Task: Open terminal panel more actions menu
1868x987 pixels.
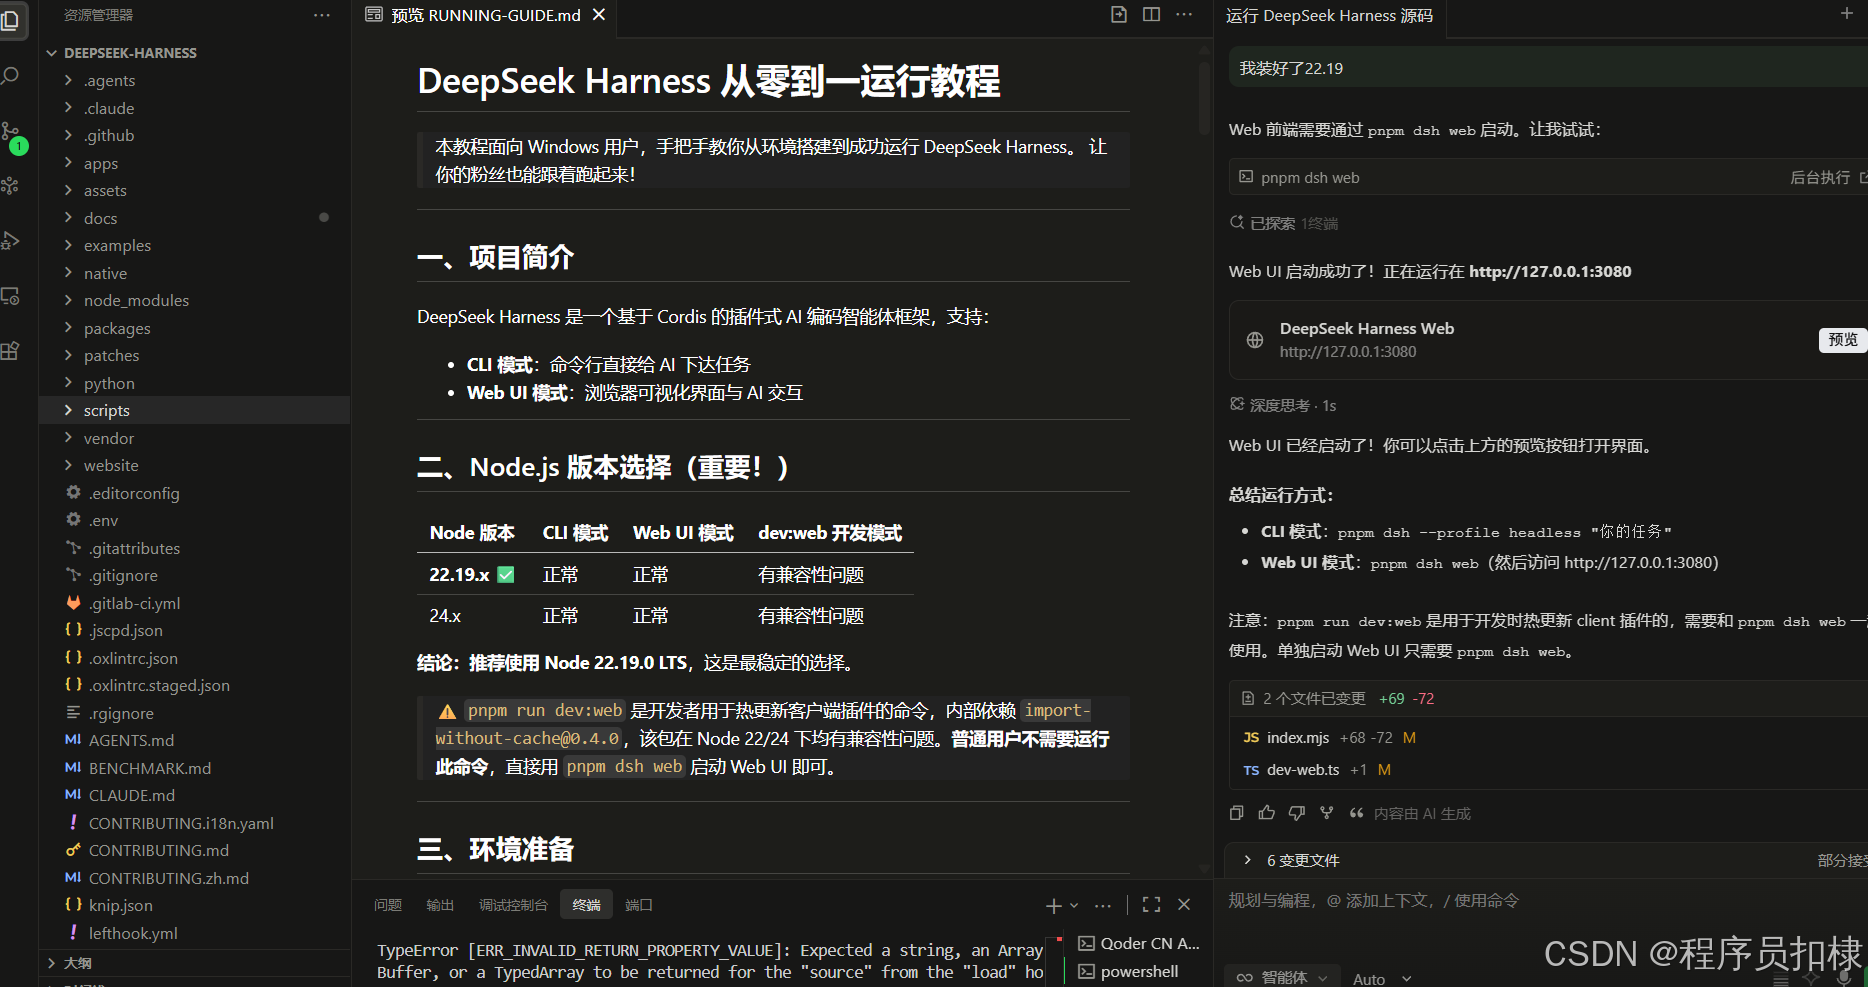Action: 1103,905
